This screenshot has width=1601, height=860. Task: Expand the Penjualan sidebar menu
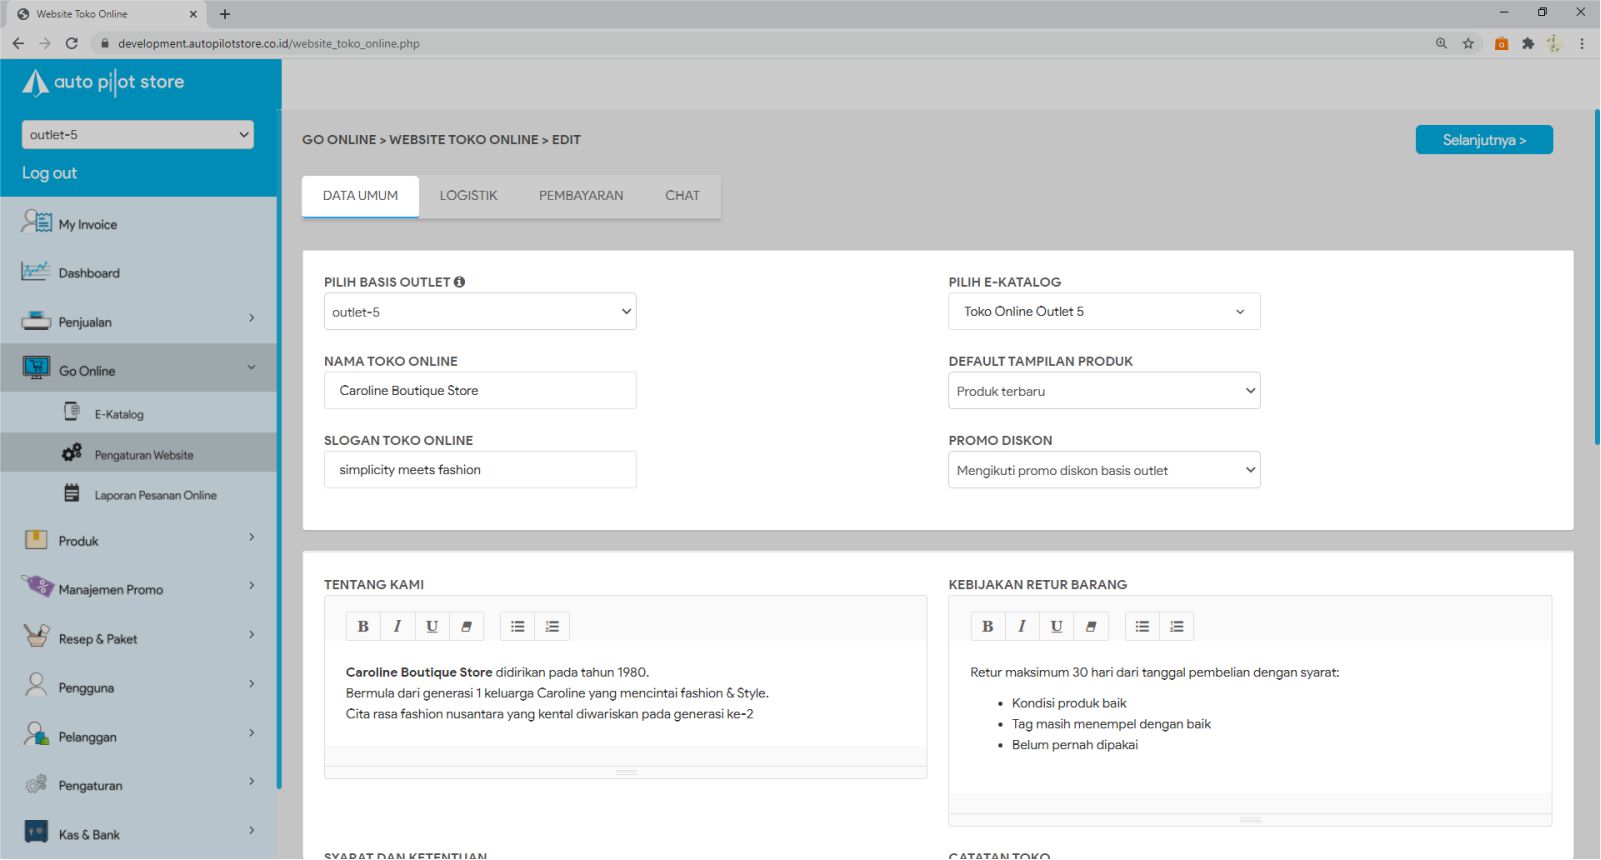(x=138, y=322)
